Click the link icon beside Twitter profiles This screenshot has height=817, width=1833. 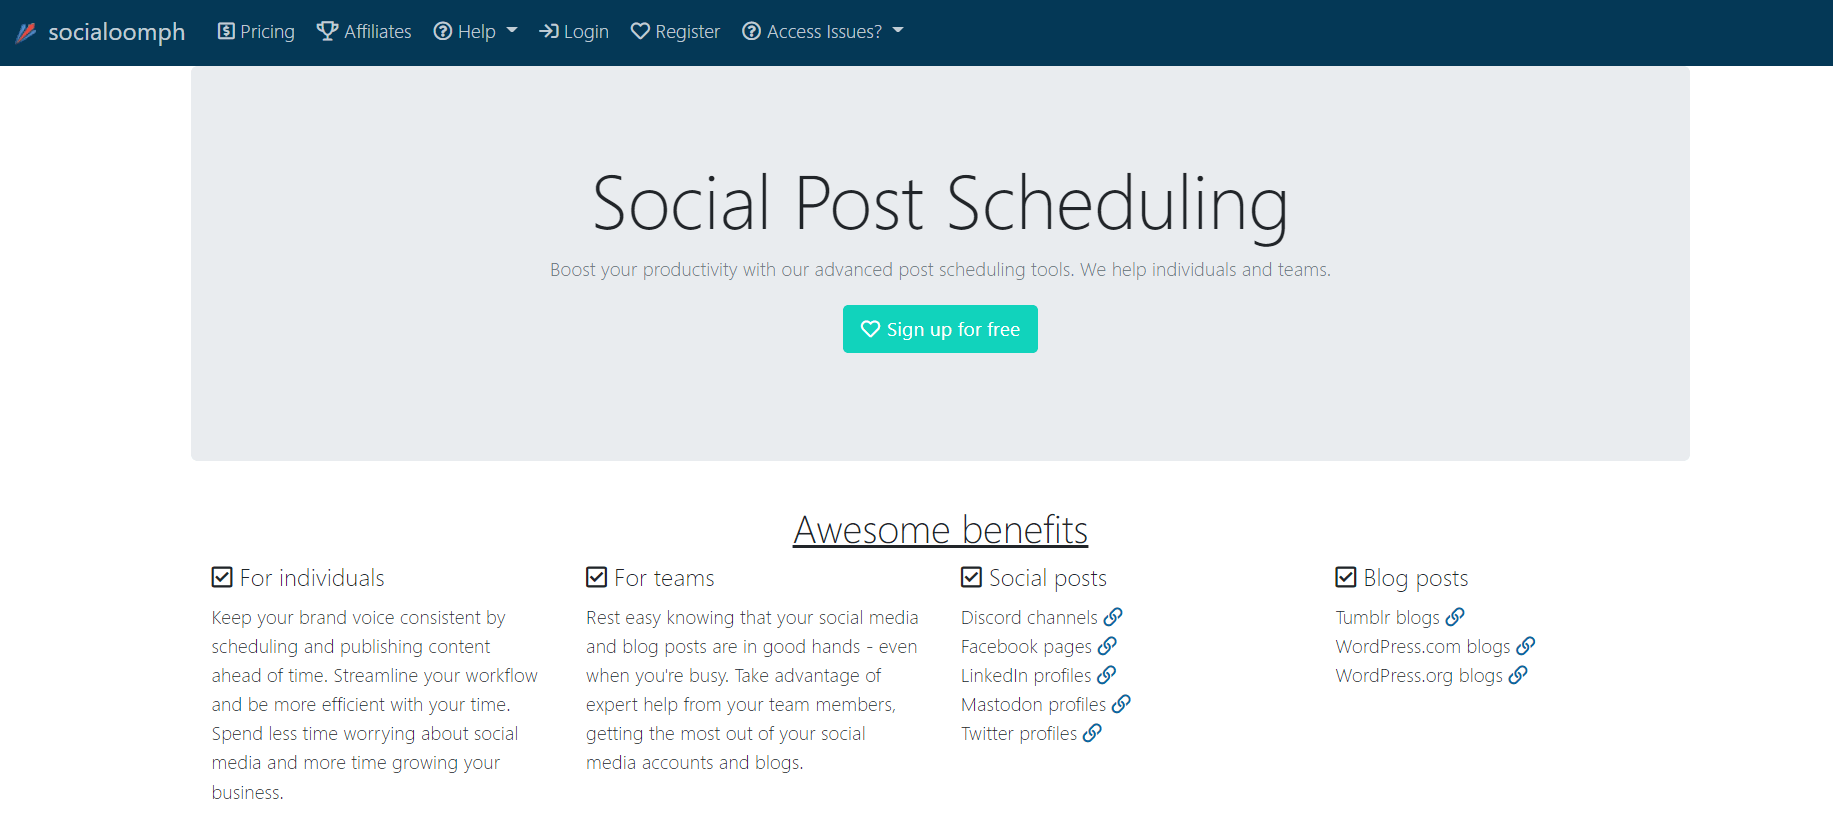coord(1092,733)
